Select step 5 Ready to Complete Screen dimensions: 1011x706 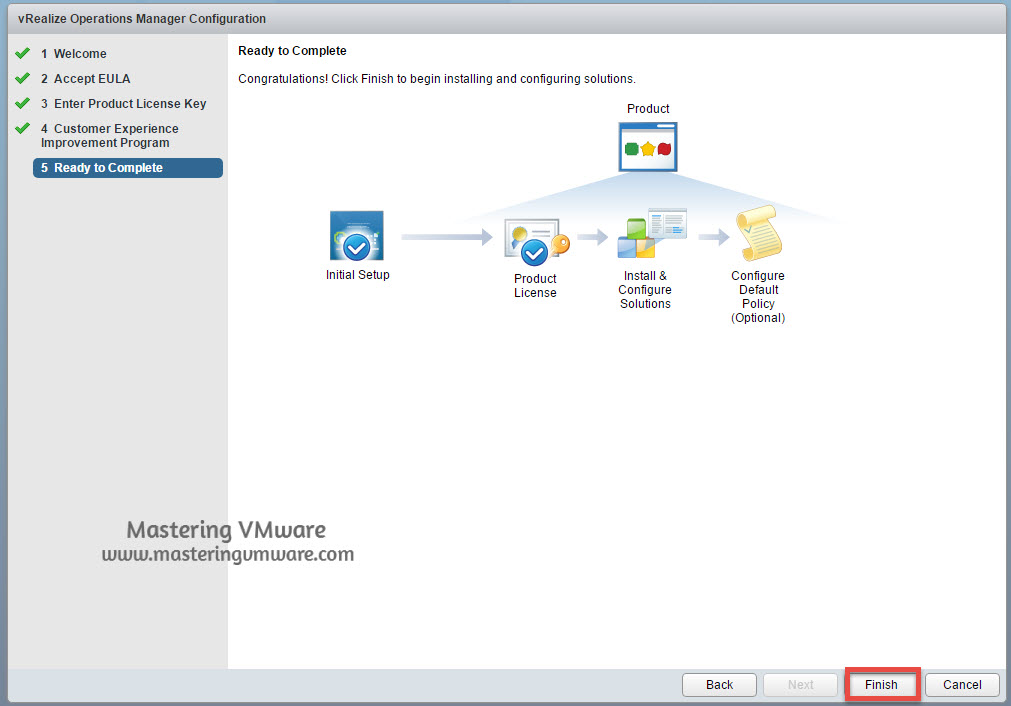tap(128, 168)
